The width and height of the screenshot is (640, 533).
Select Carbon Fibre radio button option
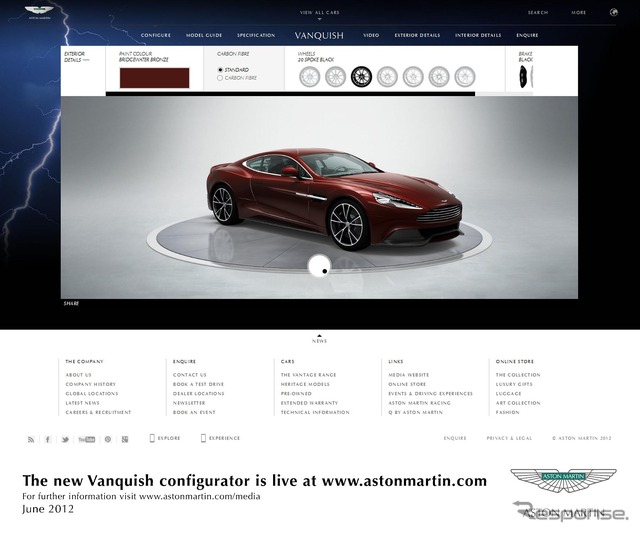pyautogui.click(x=220, y=78)
